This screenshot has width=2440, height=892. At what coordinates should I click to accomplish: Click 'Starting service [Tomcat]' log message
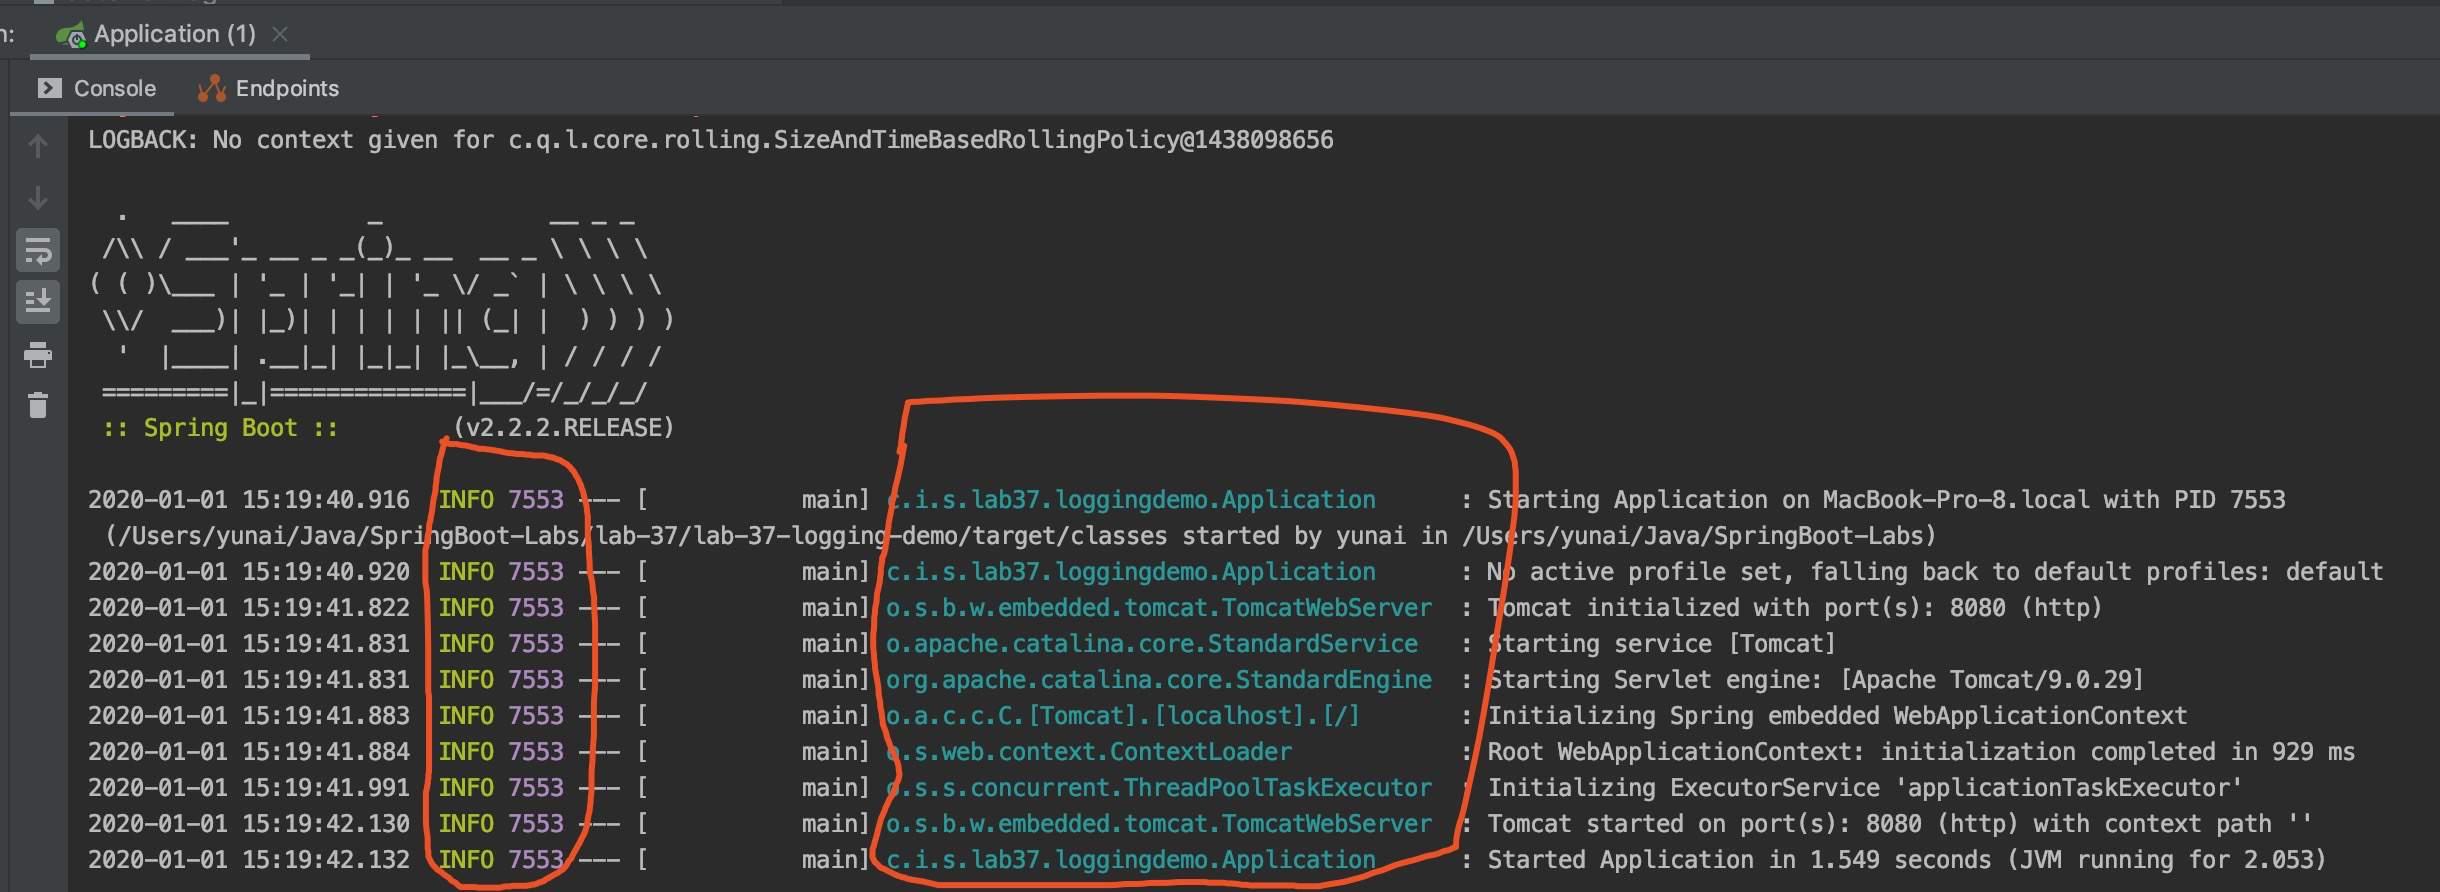coord(1662,644)
